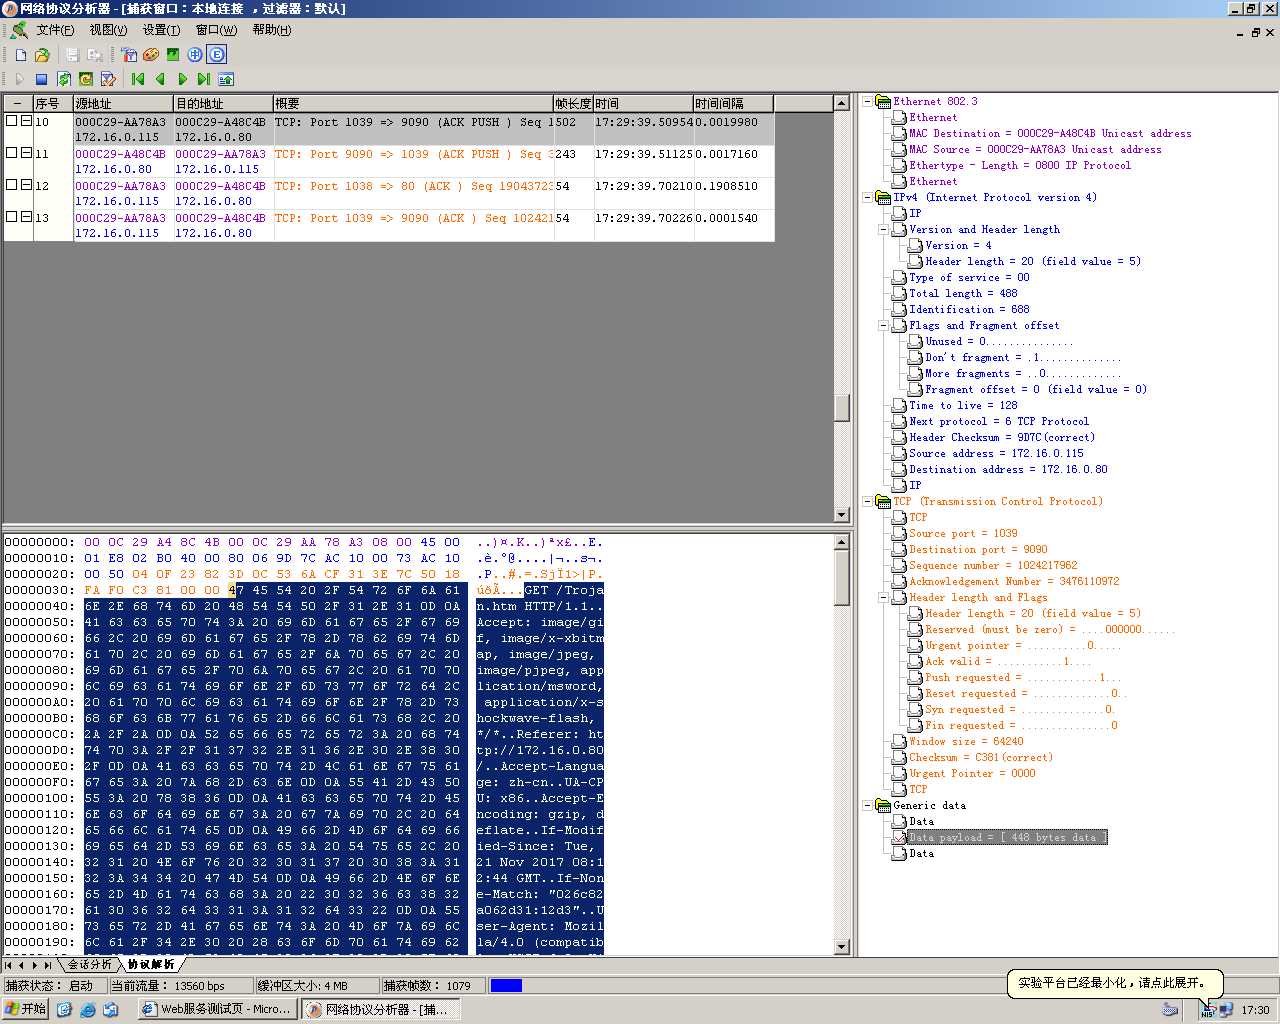Image resolution: width=1280 pixels, height=1024 pixels.
Task: Collapse Version and Header length node
Action: (x=883, y=229)
